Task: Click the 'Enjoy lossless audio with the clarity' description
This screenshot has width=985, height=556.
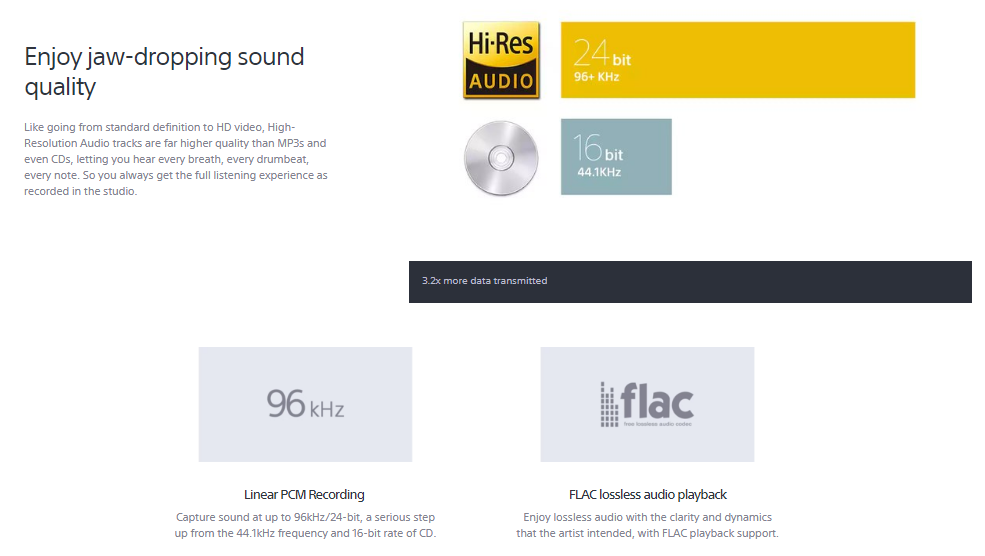Action: pos(647,525)
